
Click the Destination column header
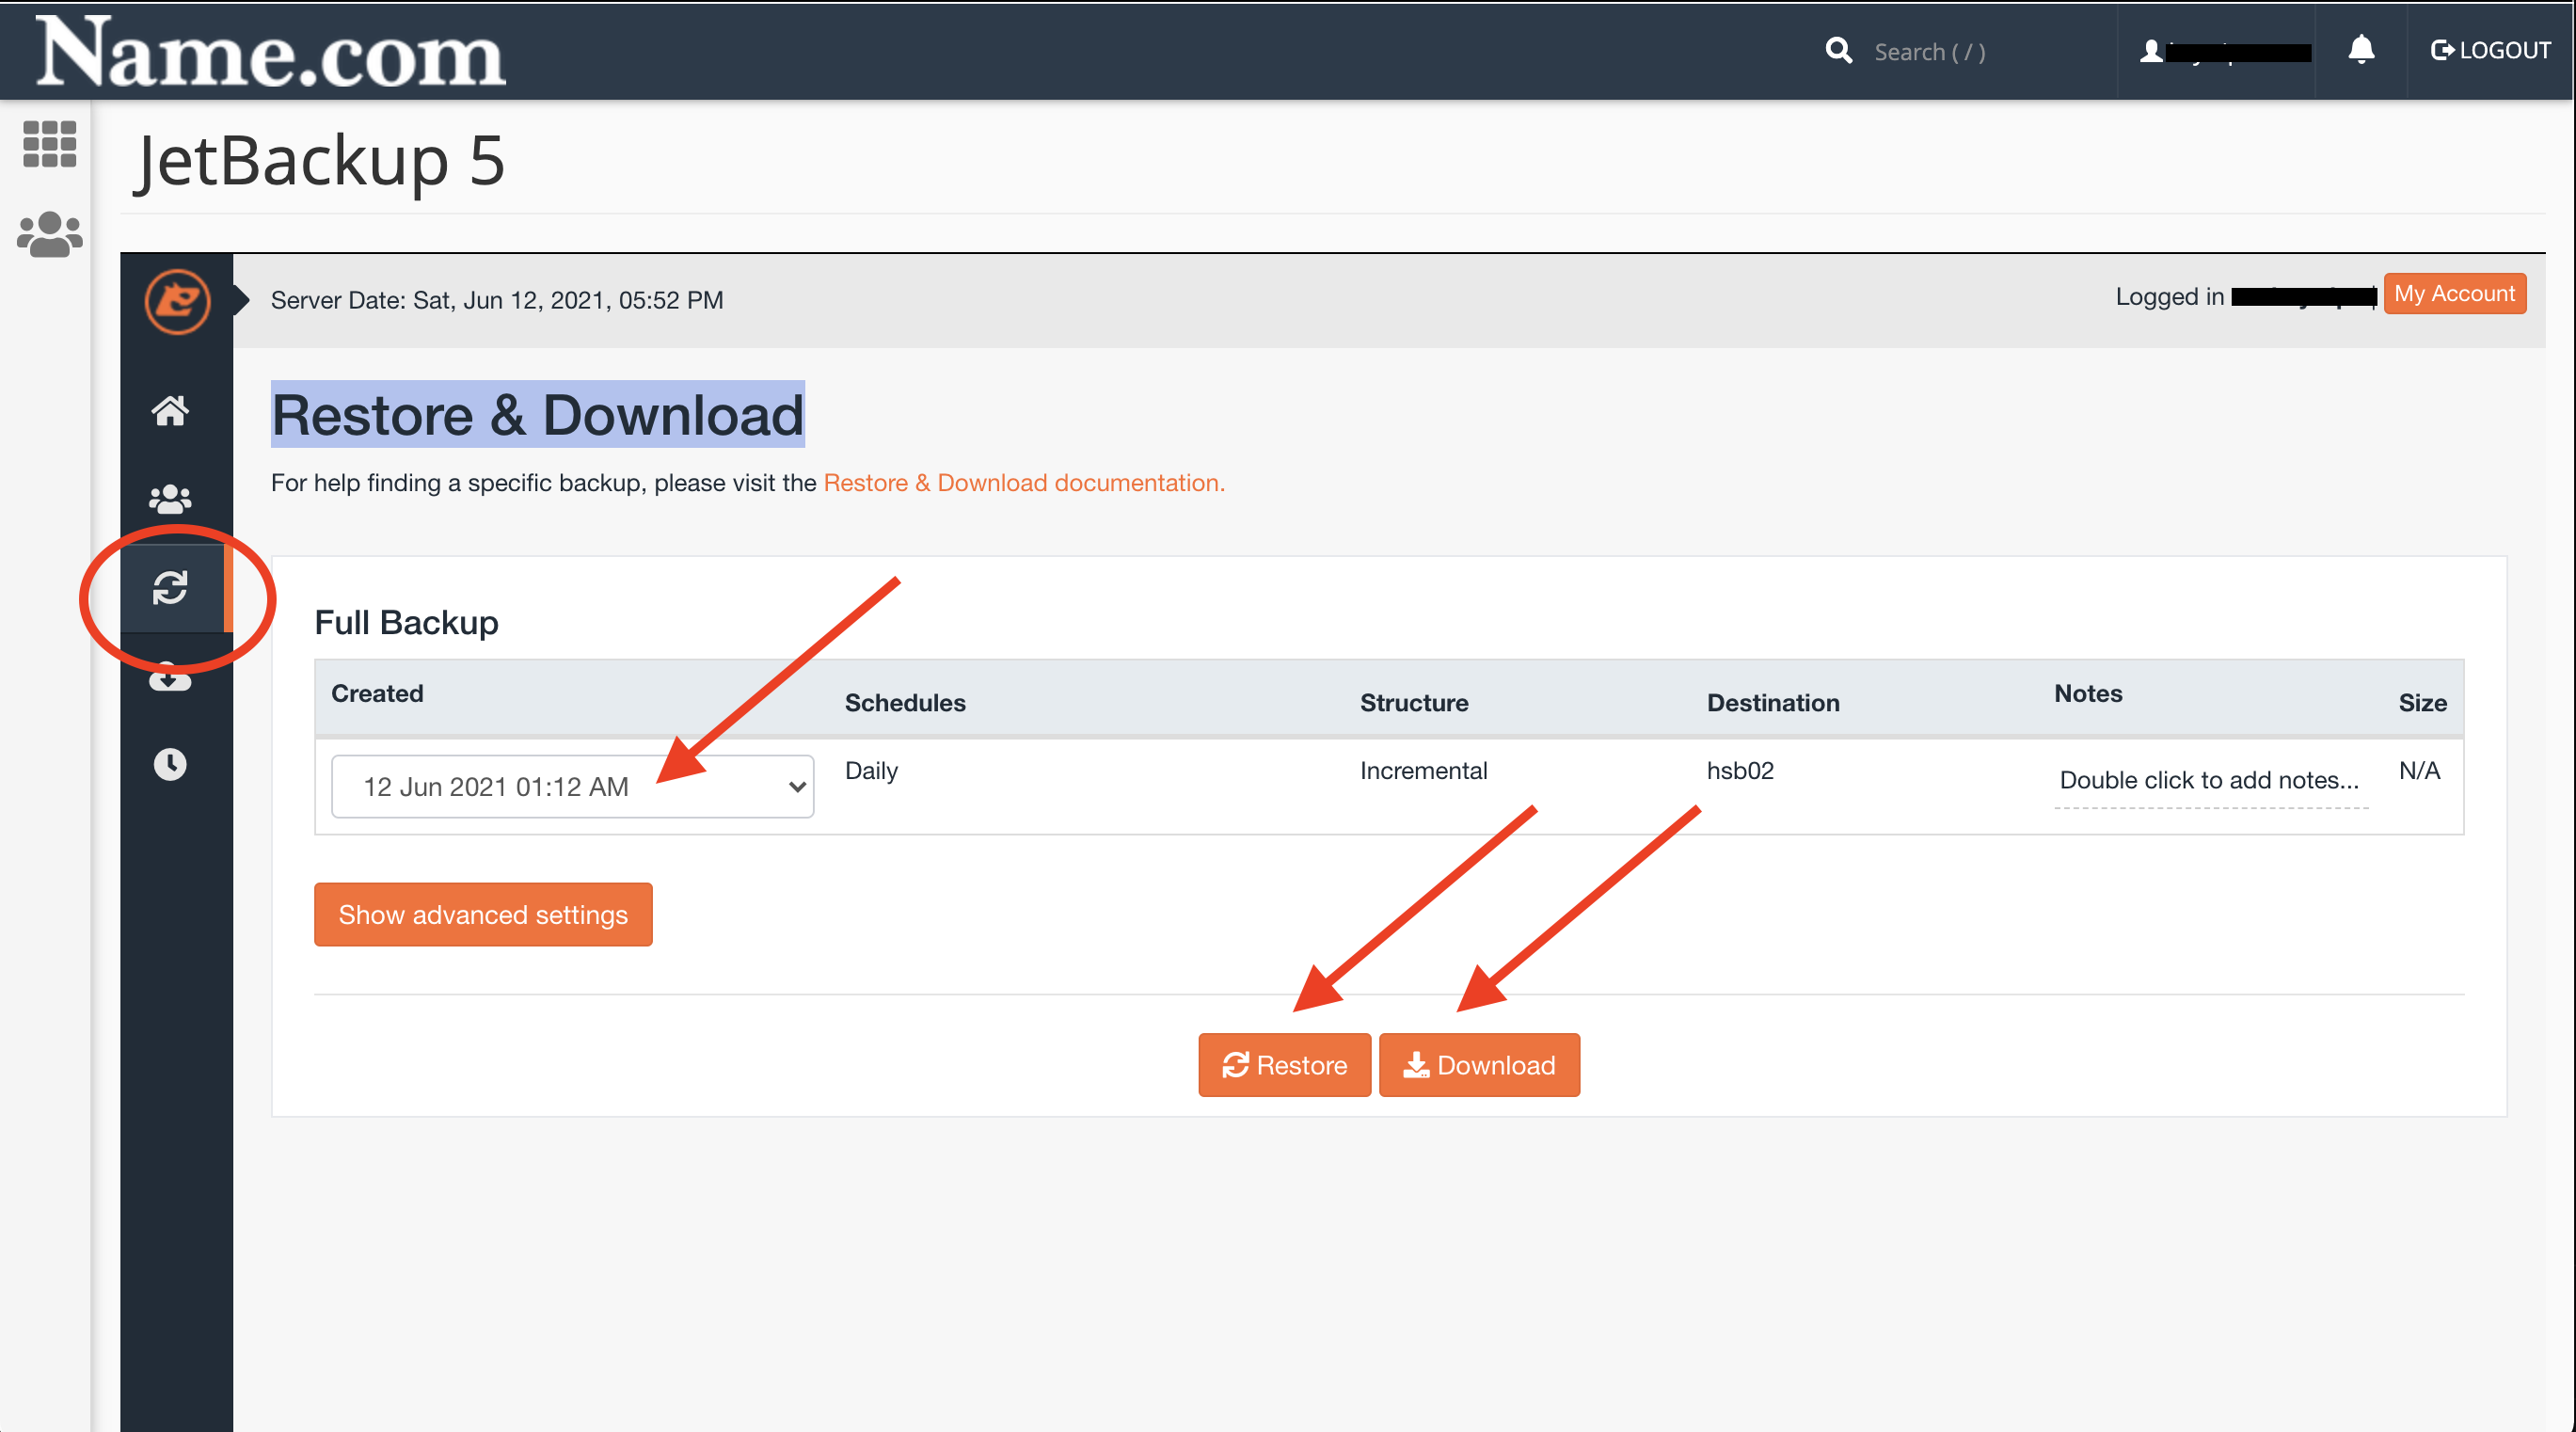coord(1773,702)
